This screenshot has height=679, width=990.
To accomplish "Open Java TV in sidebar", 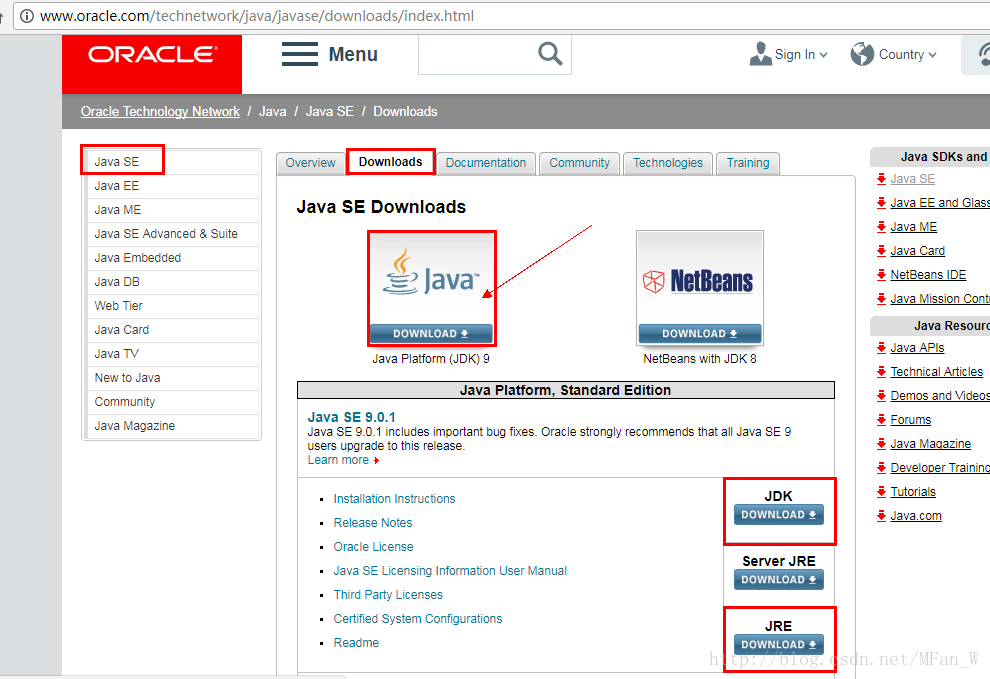I will click(171, 354).
